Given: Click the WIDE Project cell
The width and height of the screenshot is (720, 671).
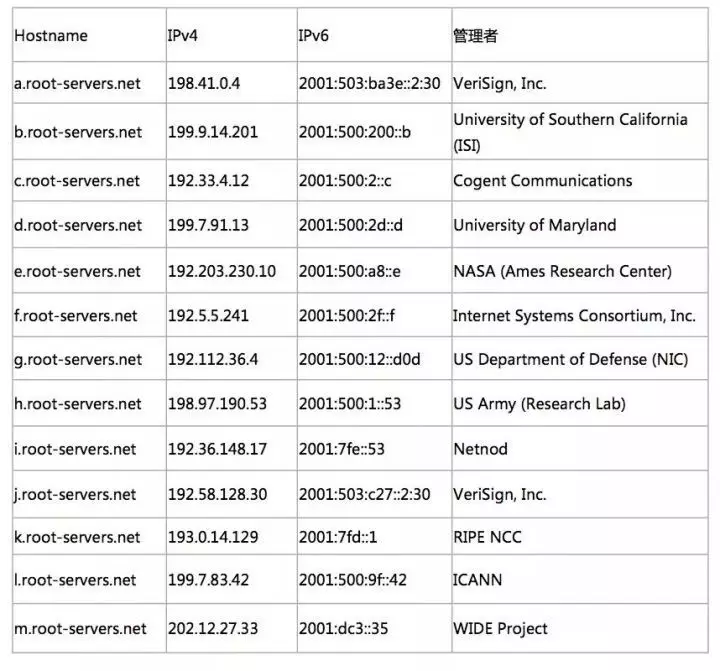Looking at the screenshot, I should click(500, 629).
